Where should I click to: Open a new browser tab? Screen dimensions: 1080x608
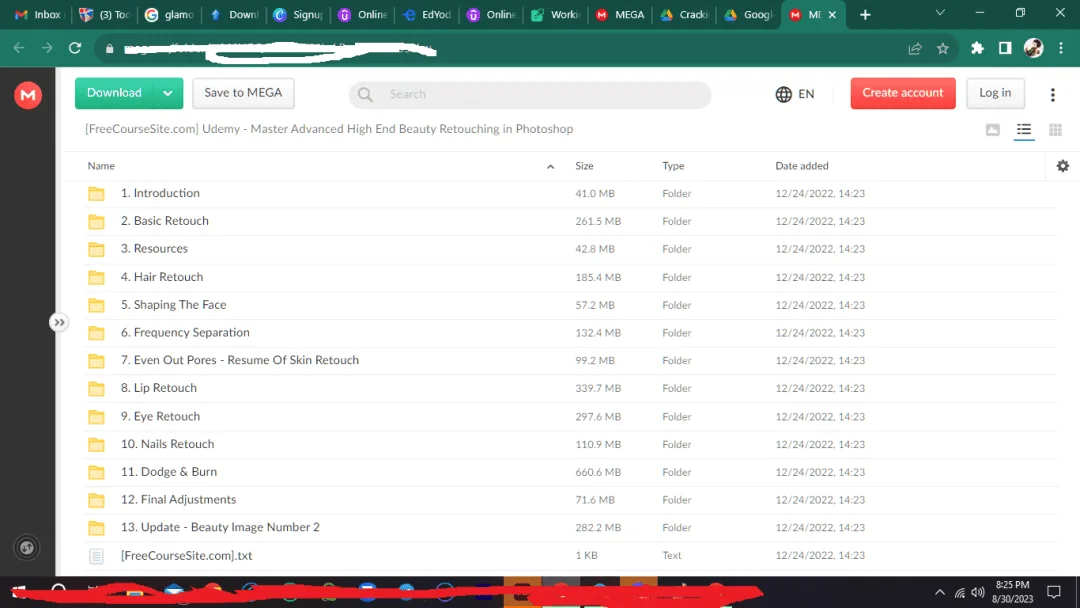click(x=865, y=14)
